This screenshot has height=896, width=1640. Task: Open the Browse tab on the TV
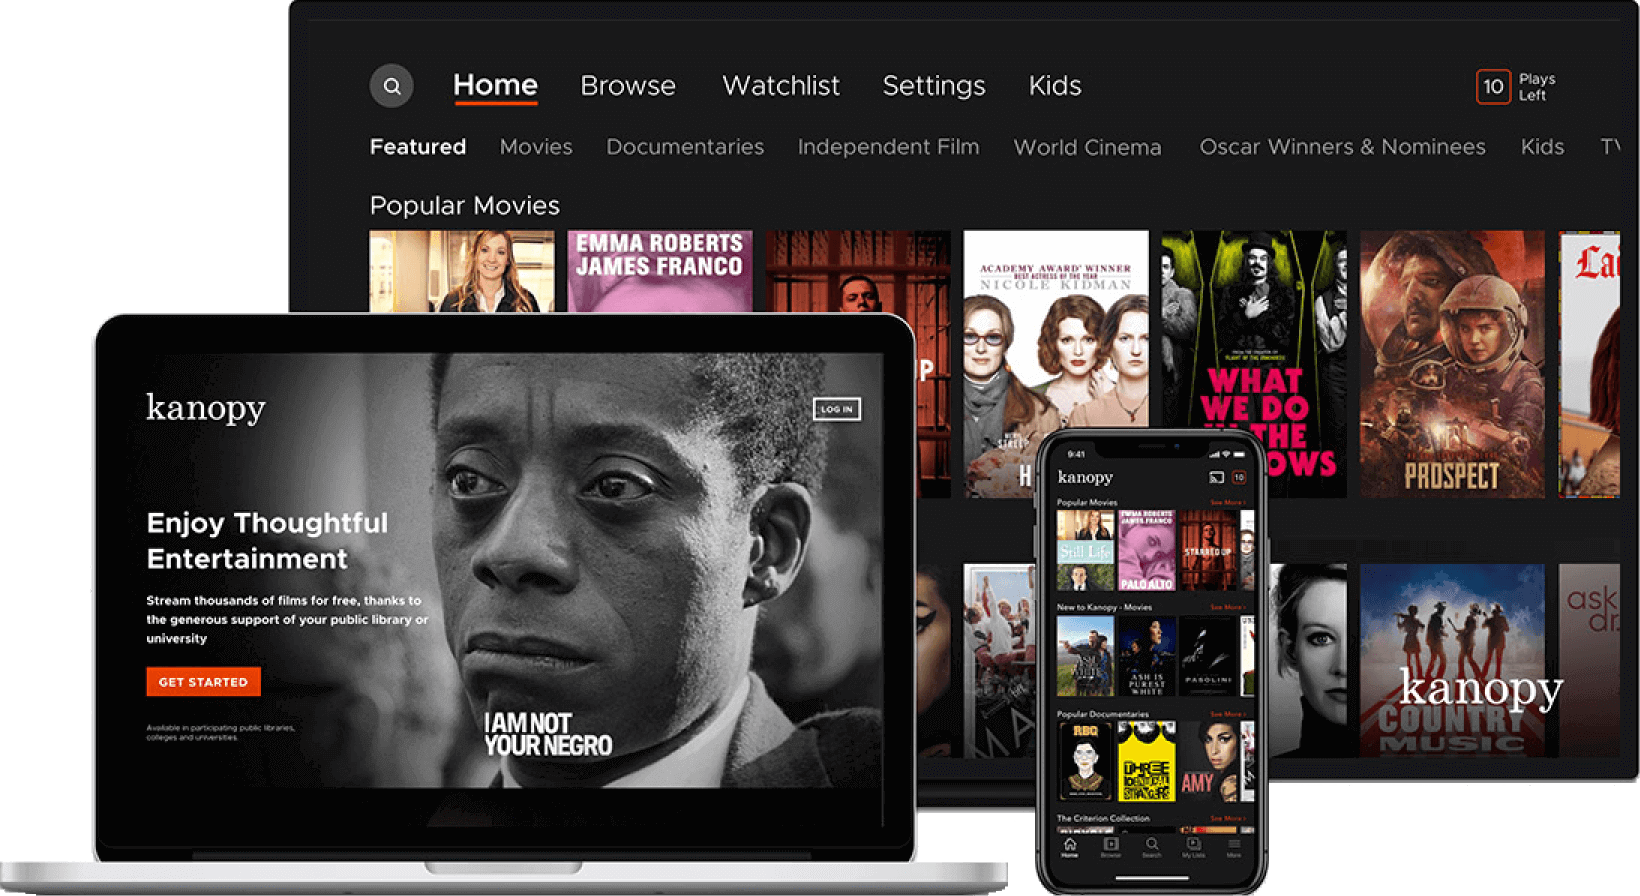pyautogui.click(x=628, y=86)
